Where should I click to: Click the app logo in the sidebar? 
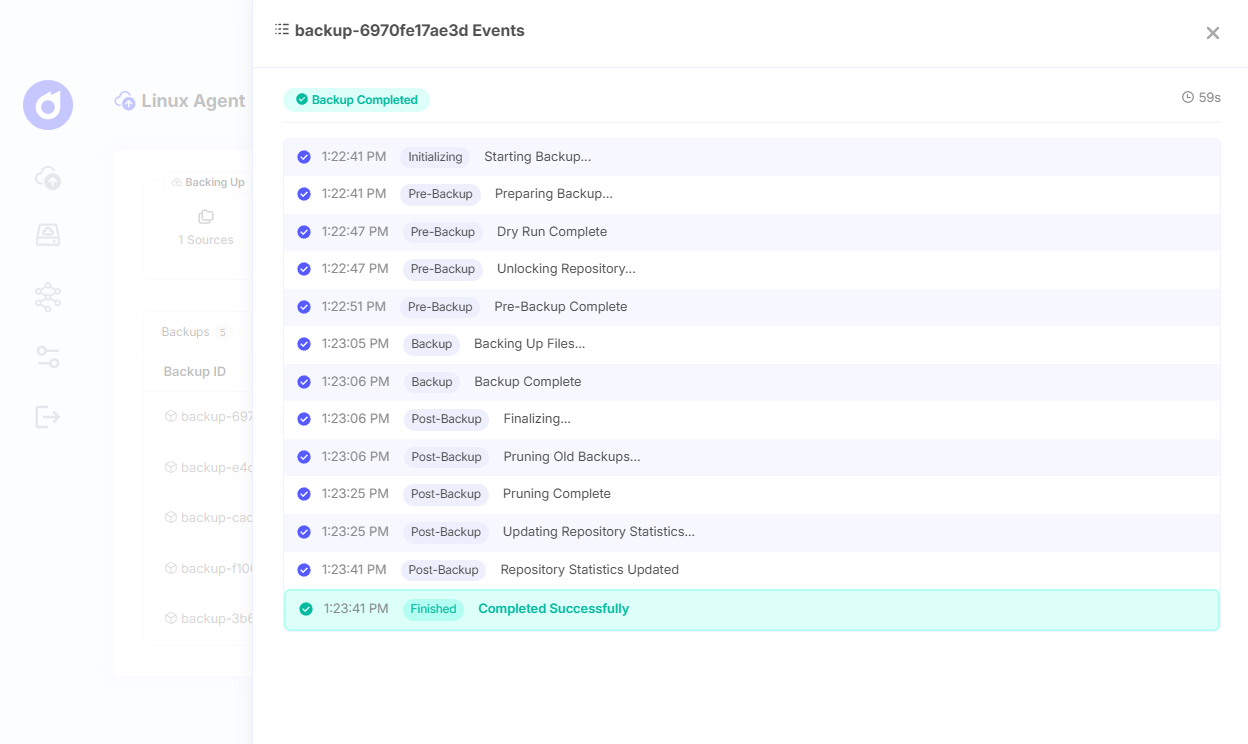click(48, 105)
